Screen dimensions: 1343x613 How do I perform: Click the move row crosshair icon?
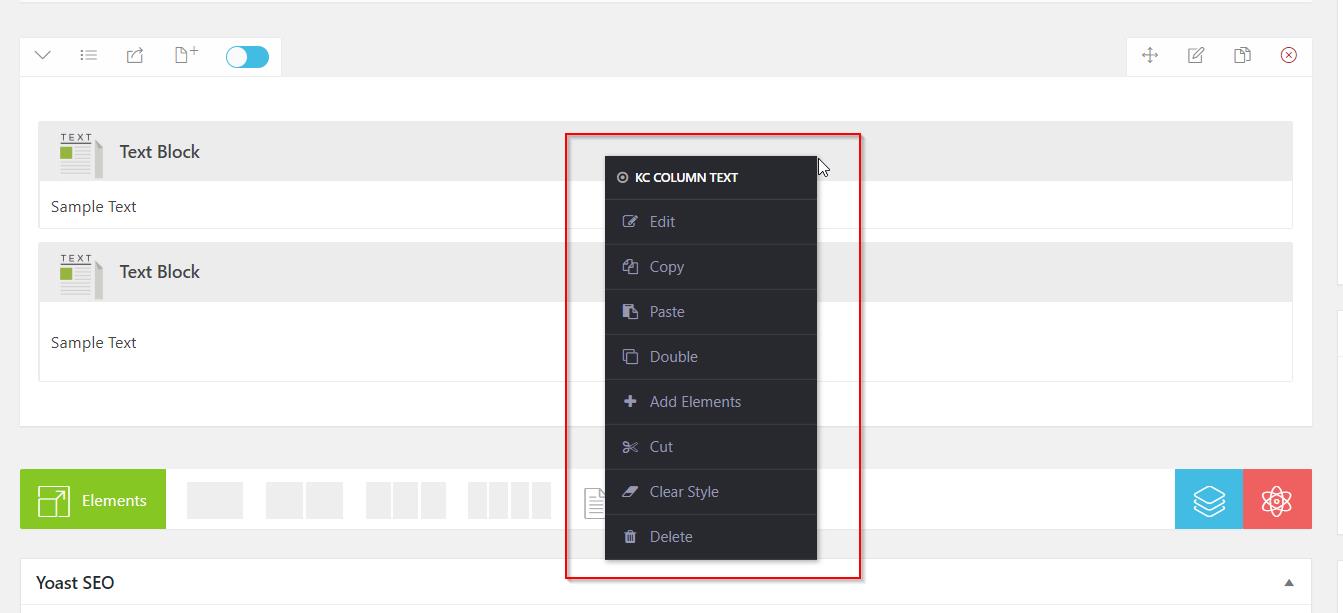point(1150,55)
